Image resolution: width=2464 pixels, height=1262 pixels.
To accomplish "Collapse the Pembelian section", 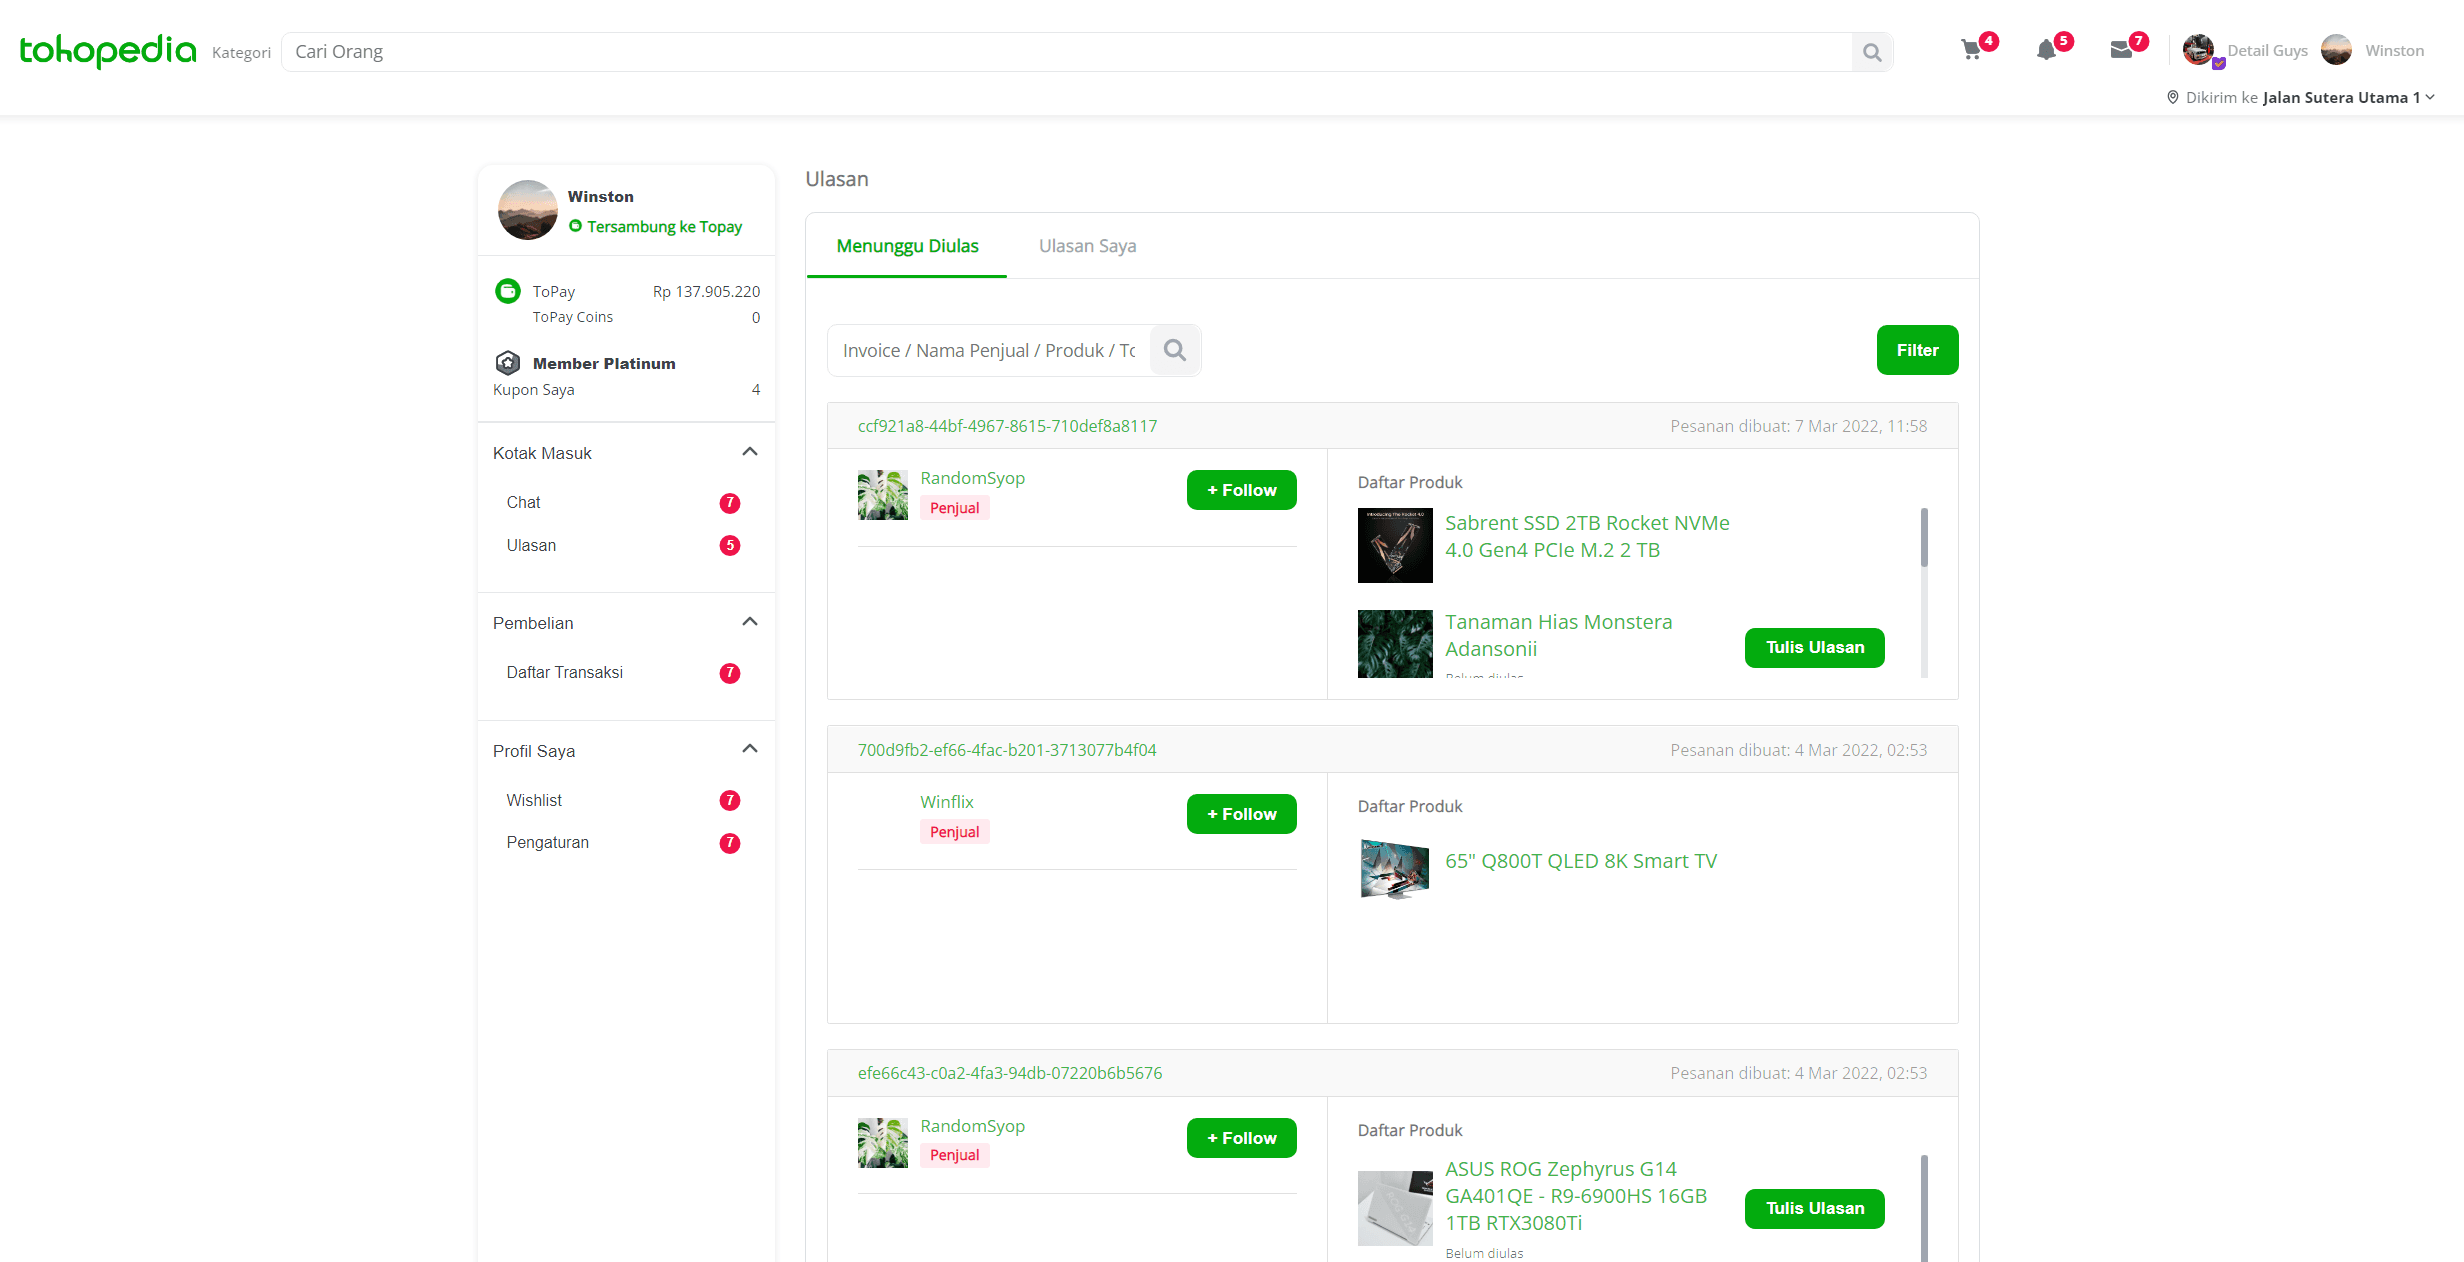I will click(x=749, y=621).
